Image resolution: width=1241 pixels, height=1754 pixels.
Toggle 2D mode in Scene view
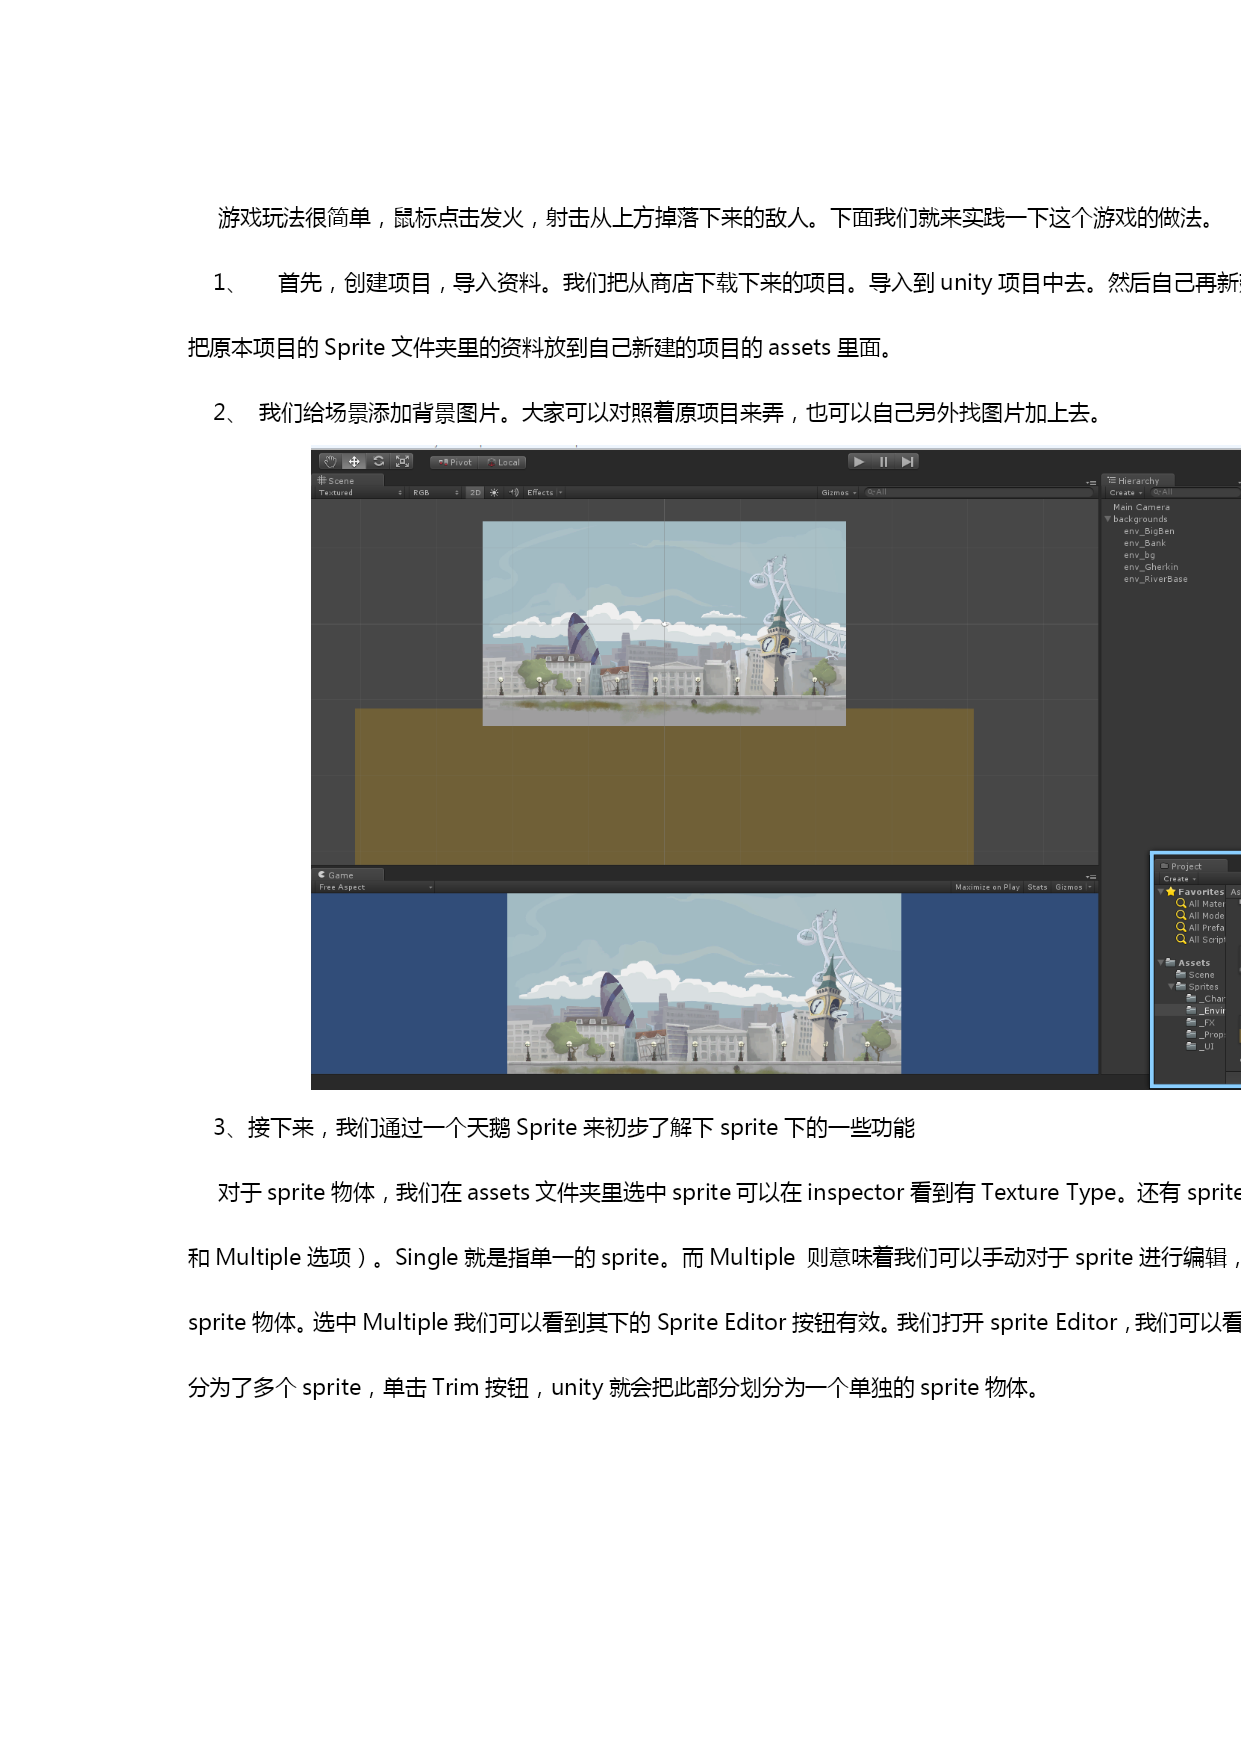tap(475, 493)
